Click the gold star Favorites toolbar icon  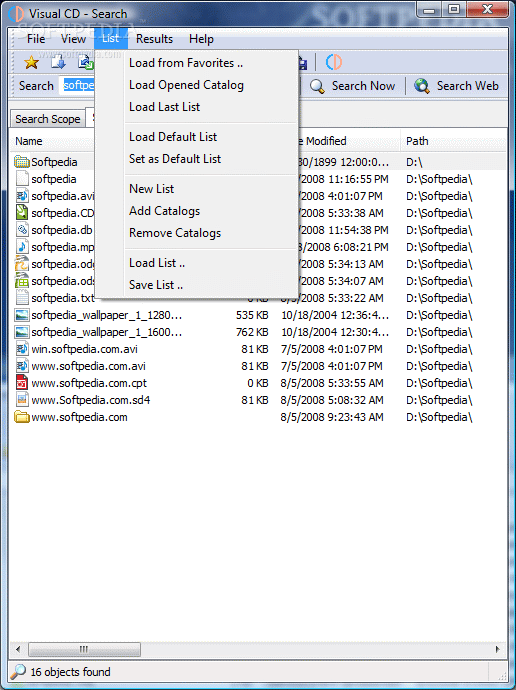click(31, 62)
